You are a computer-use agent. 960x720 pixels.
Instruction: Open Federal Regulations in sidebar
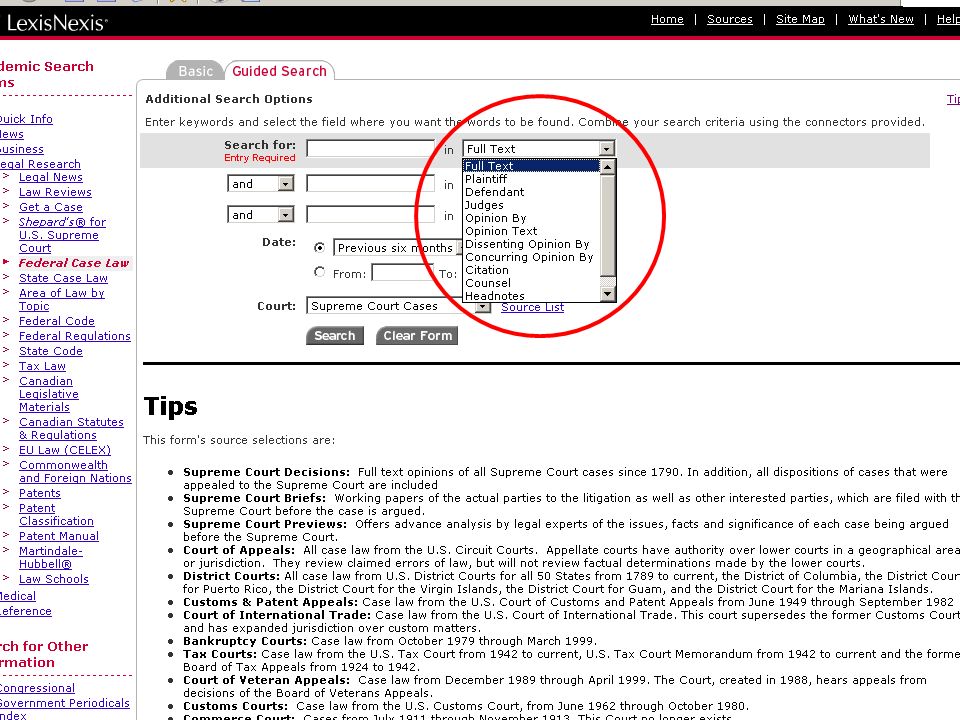click(75, 336)
